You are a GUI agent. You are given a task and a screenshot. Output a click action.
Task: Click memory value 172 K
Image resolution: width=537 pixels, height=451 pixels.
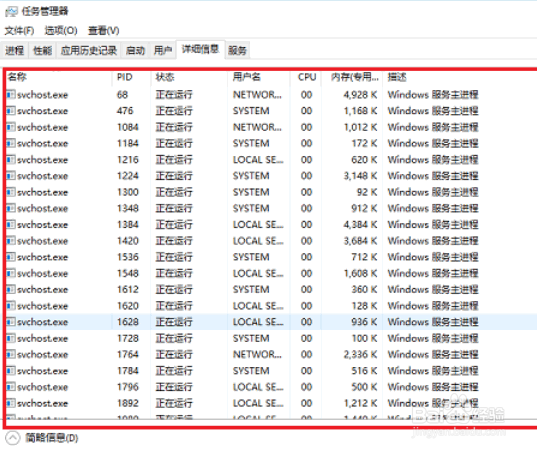(x=364, y=143)
